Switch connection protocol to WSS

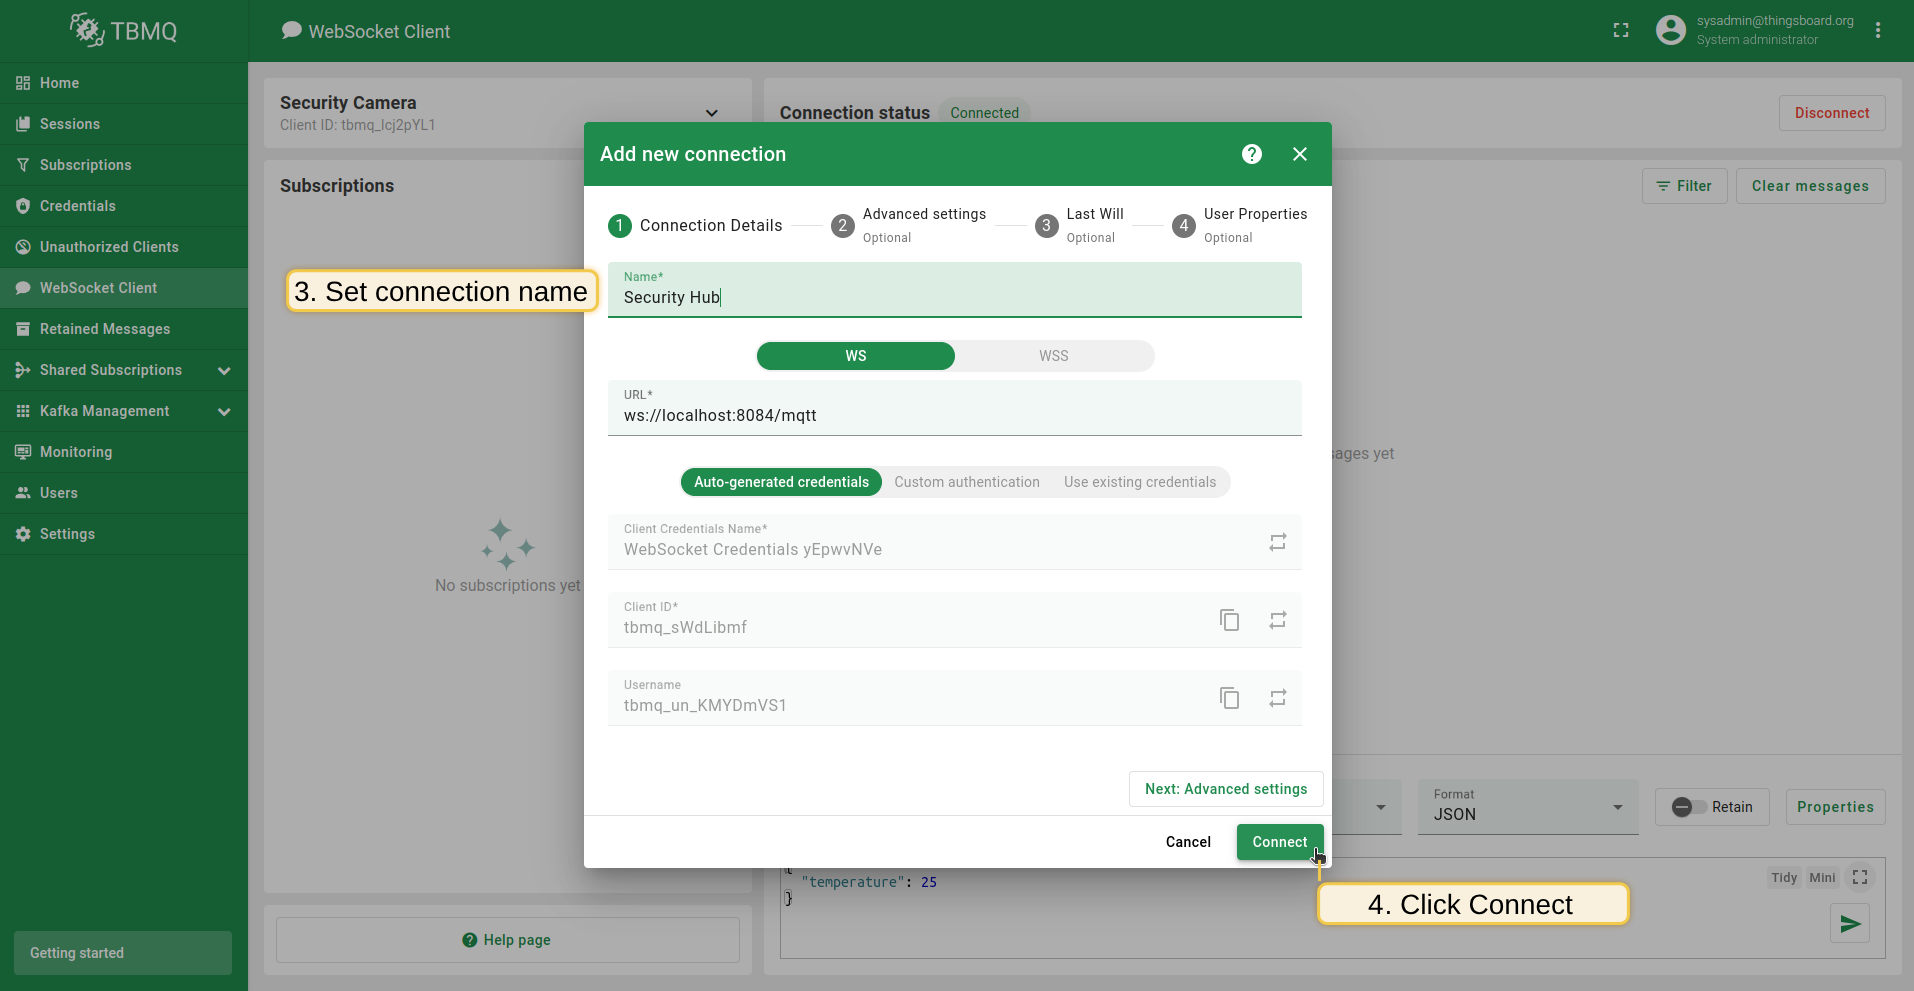tap(1053, 356)
